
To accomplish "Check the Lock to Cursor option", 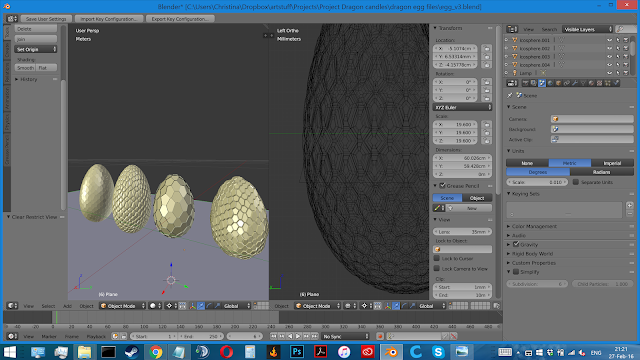I will click(x=437, y=258).
